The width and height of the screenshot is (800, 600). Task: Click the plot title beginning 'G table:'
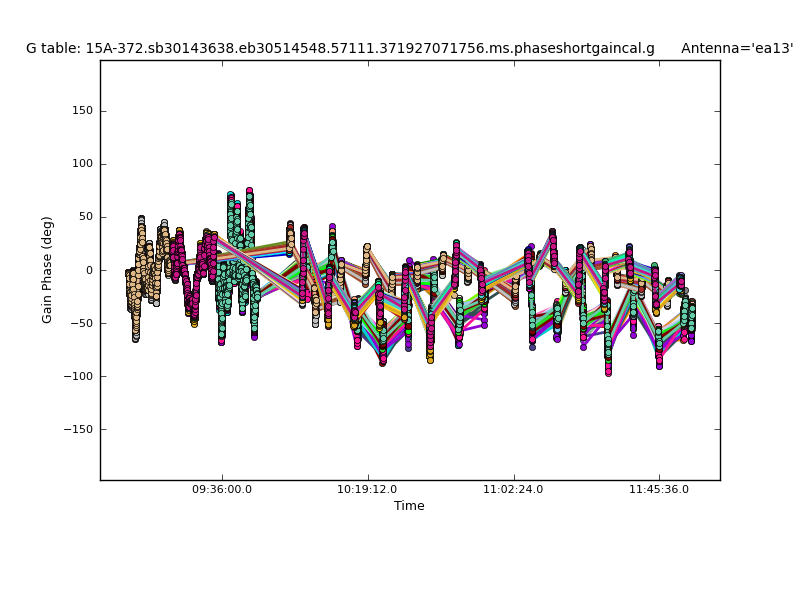point(340,48)
